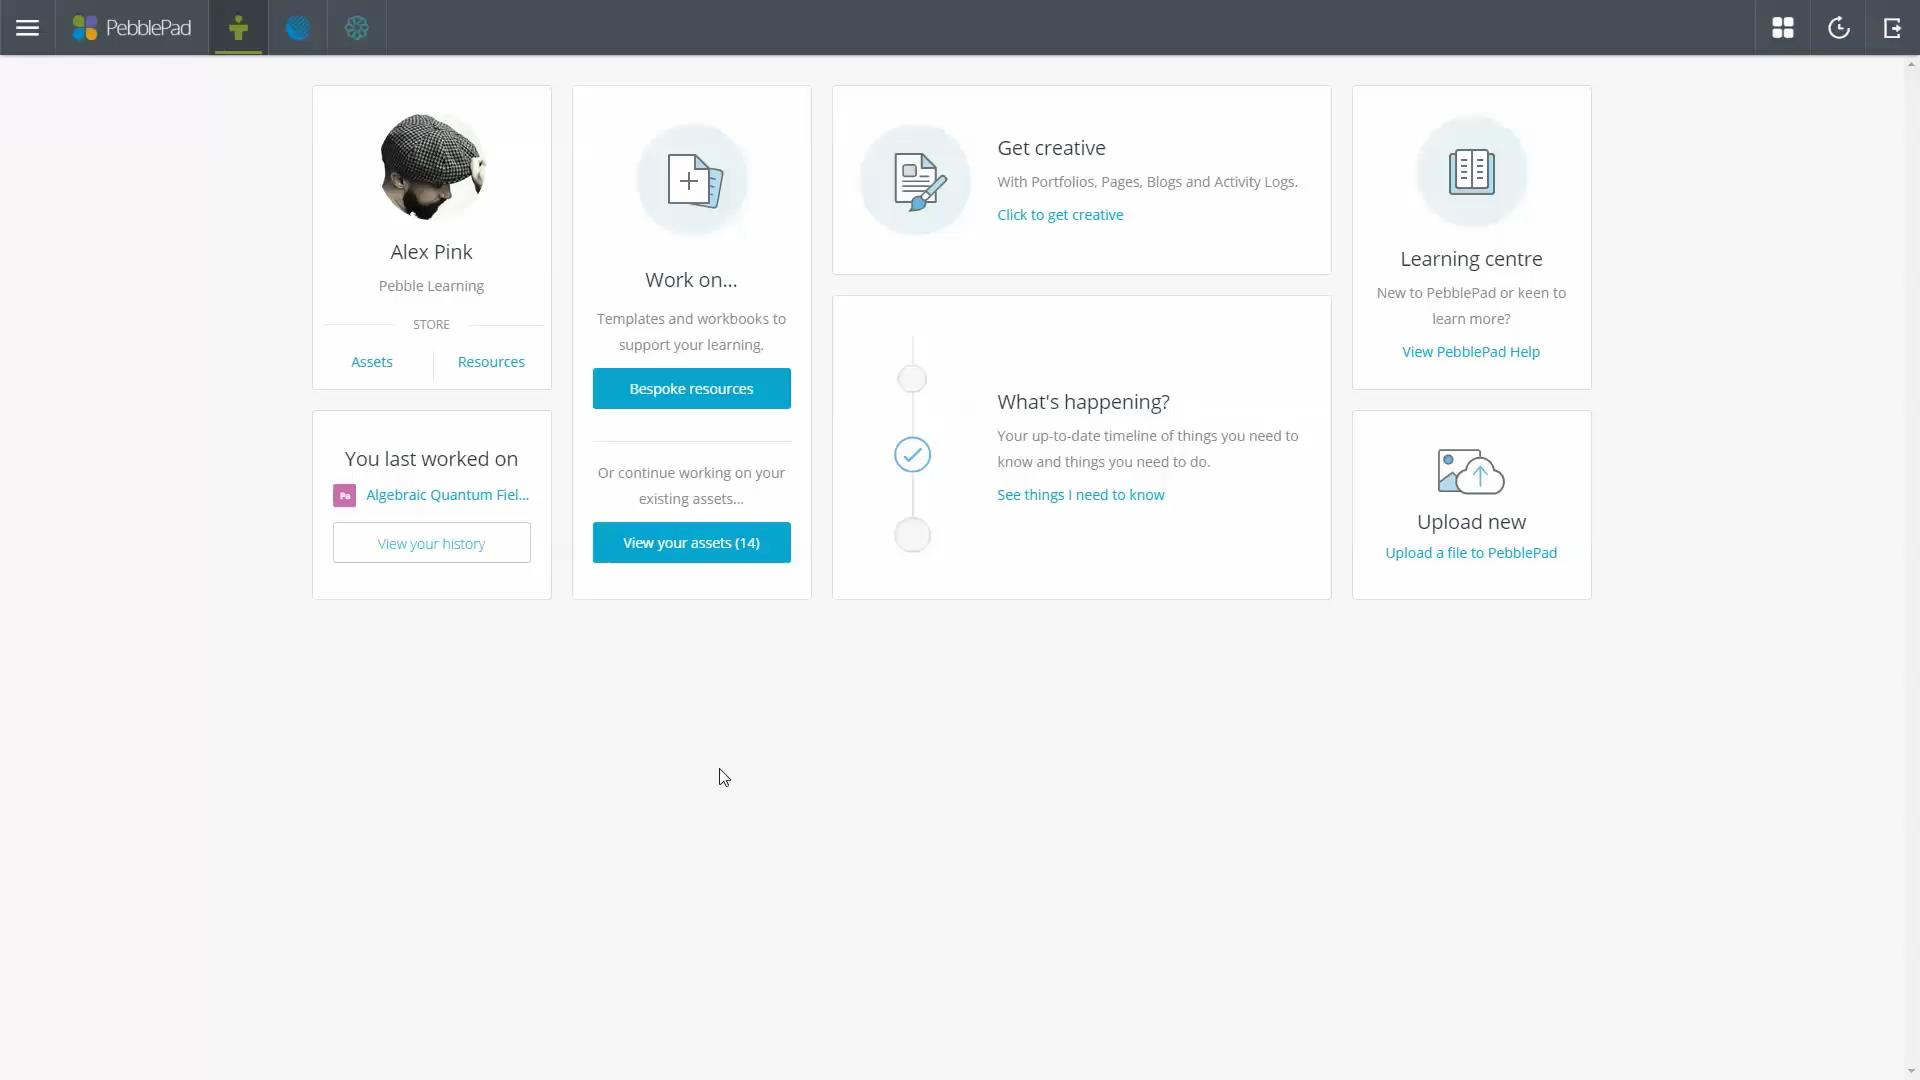Click the Click to get creative link

[x=1060, y=214]
